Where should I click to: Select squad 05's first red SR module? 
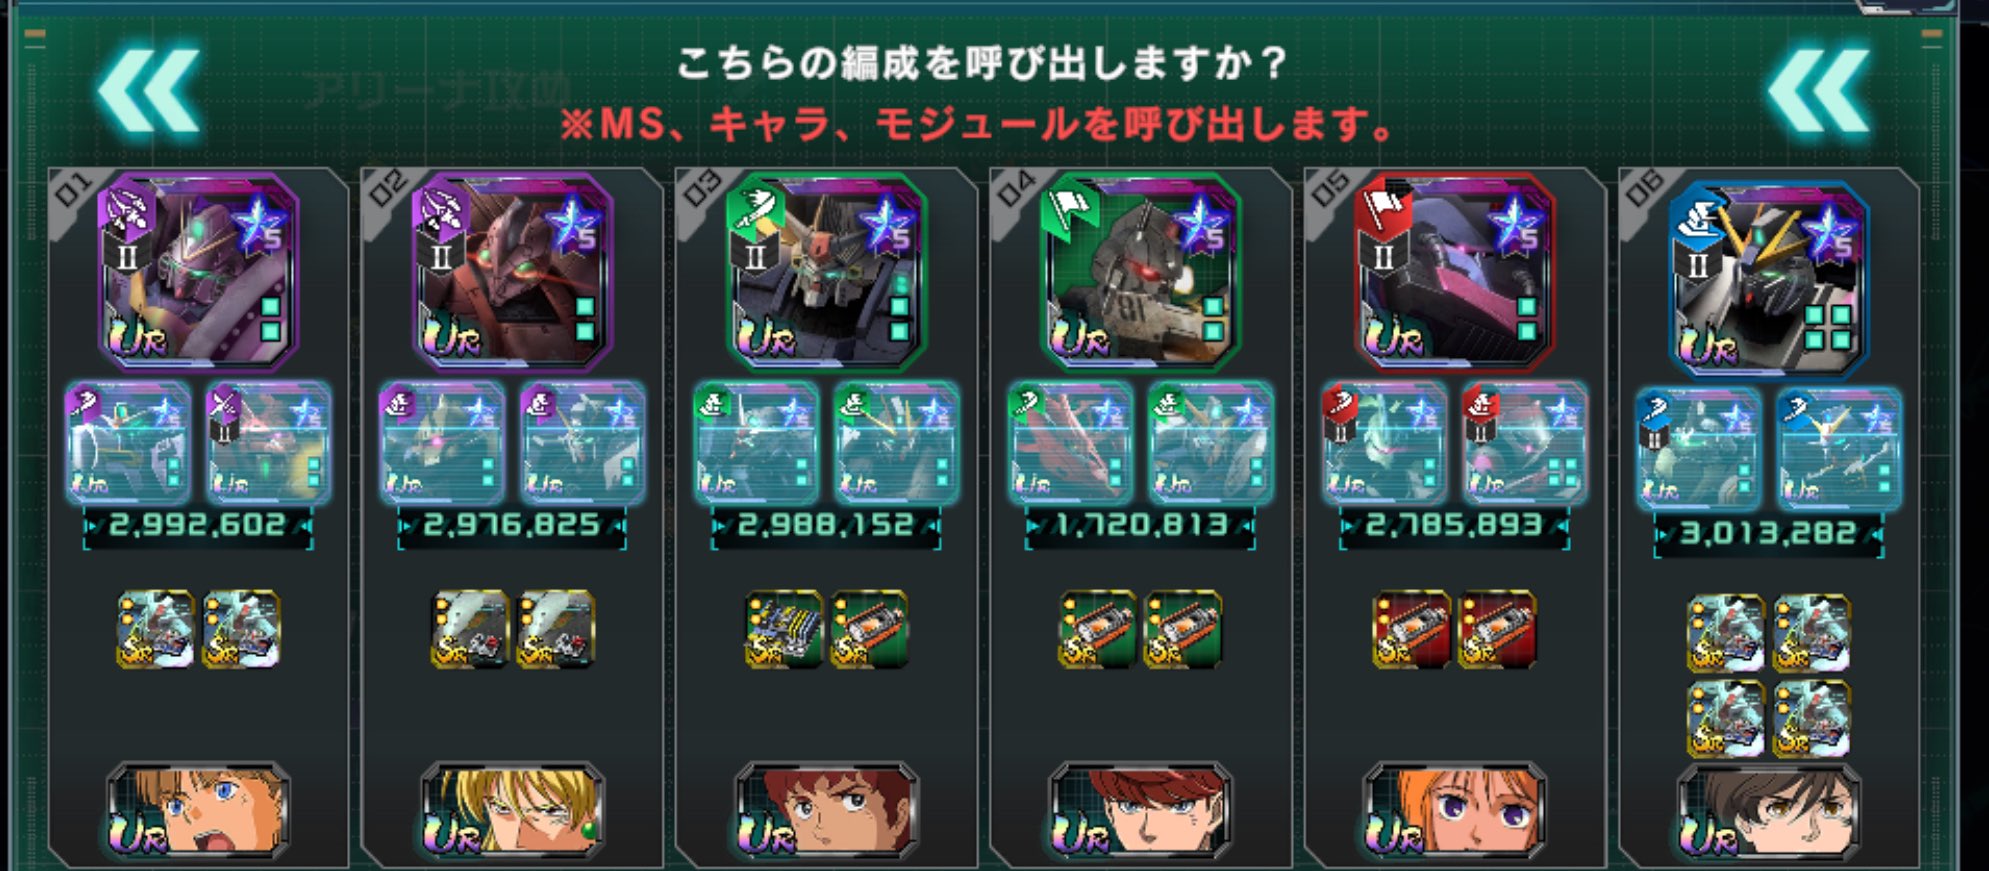[1412, 629]
